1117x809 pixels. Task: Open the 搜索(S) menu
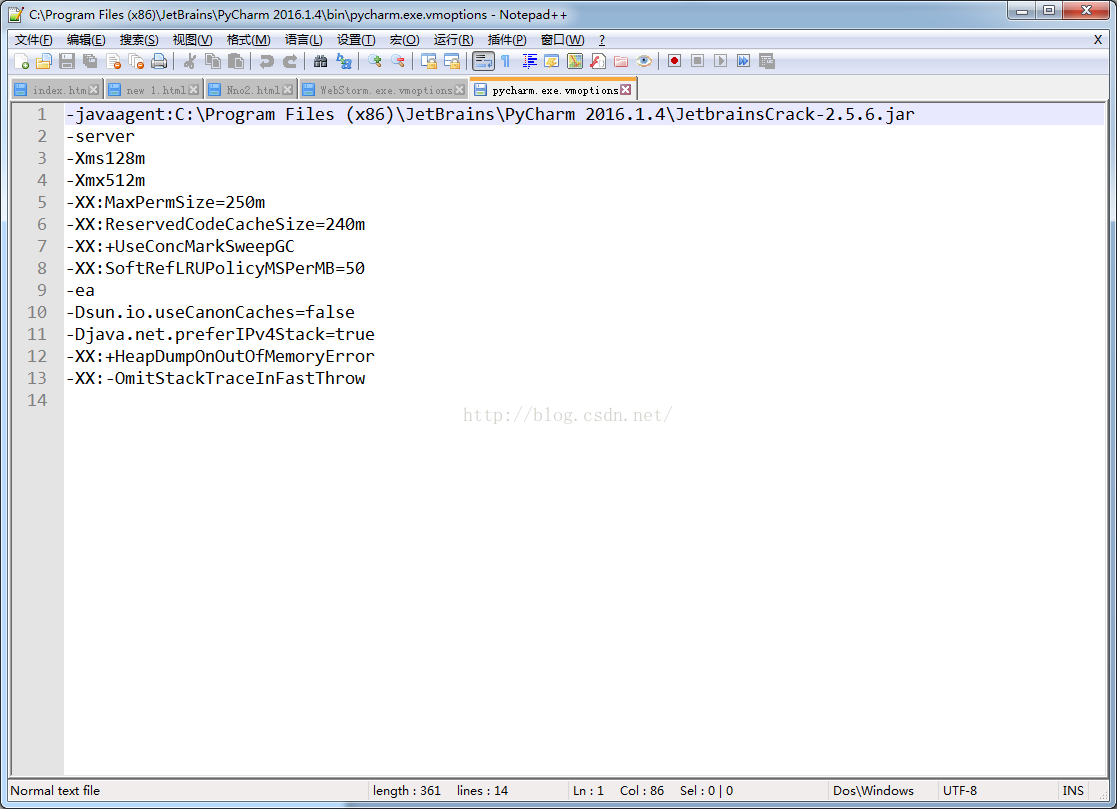tap(139, 40)
